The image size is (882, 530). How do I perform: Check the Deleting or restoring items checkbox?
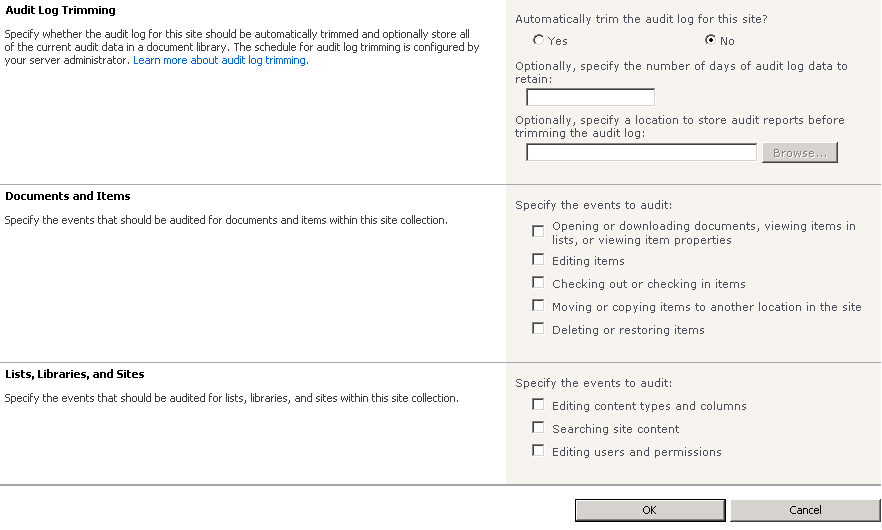pos(538,328)
